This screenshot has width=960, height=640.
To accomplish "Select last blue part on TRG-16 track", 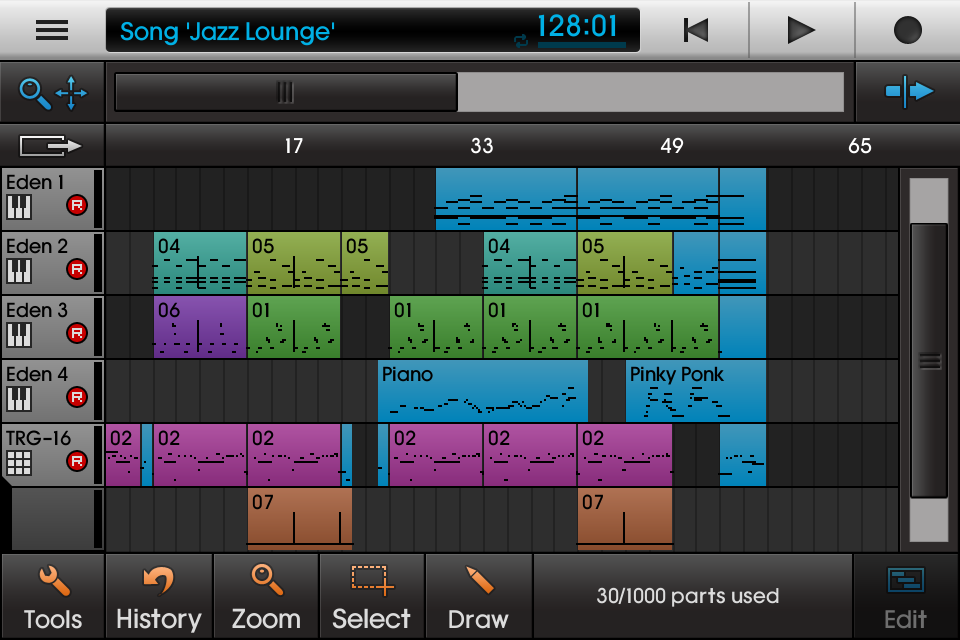I will coord(743,455).
